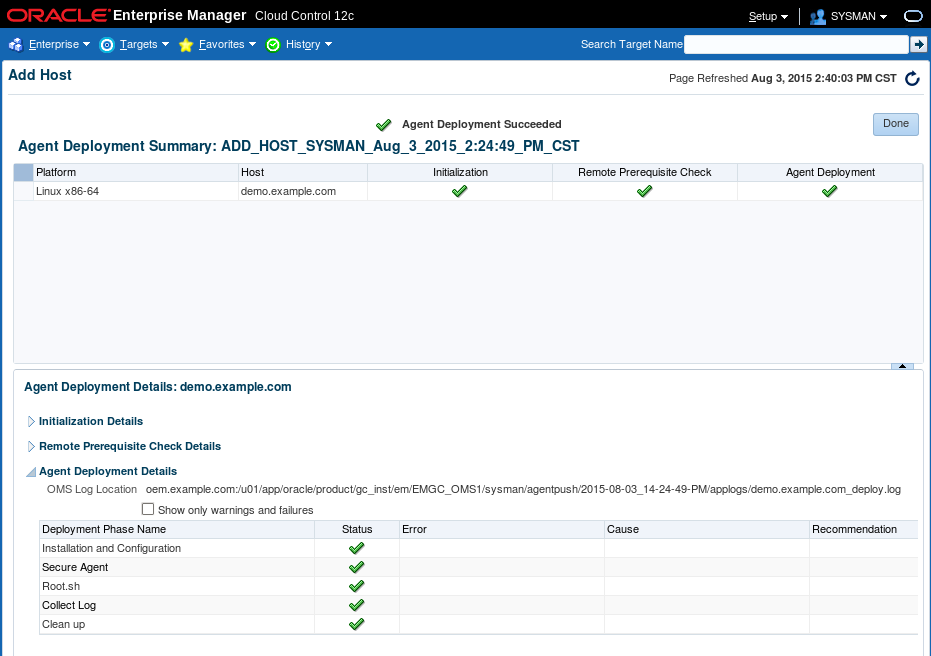
Task: Select the Secure Agent row
Action: [x=479, y=567]
